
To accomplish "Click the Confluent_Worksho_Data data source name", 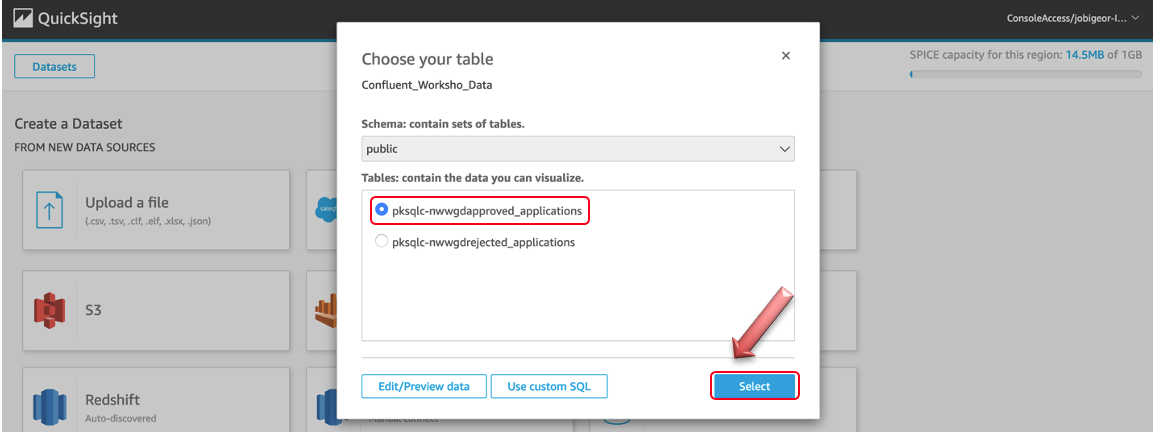I will [426, 85].
